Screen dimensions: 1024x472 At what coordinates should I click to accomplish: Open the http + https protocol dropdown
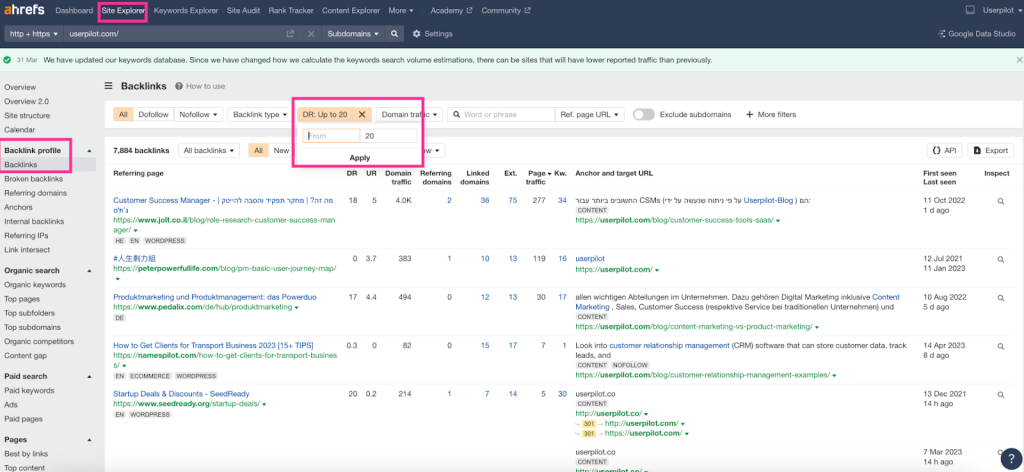(x=34, y=34)
